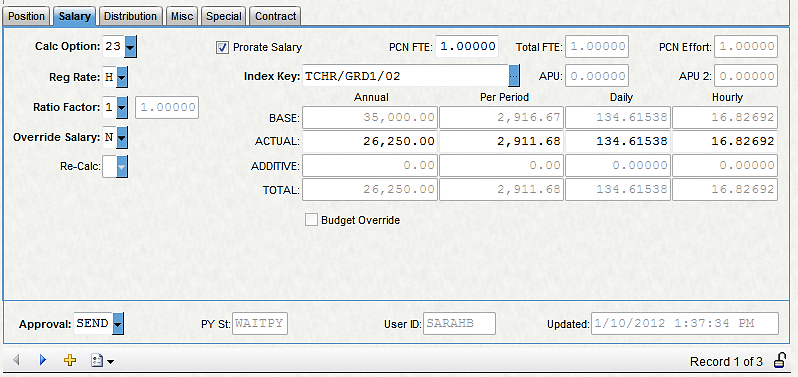Add a new record with plus icon

tap(70, 360)
